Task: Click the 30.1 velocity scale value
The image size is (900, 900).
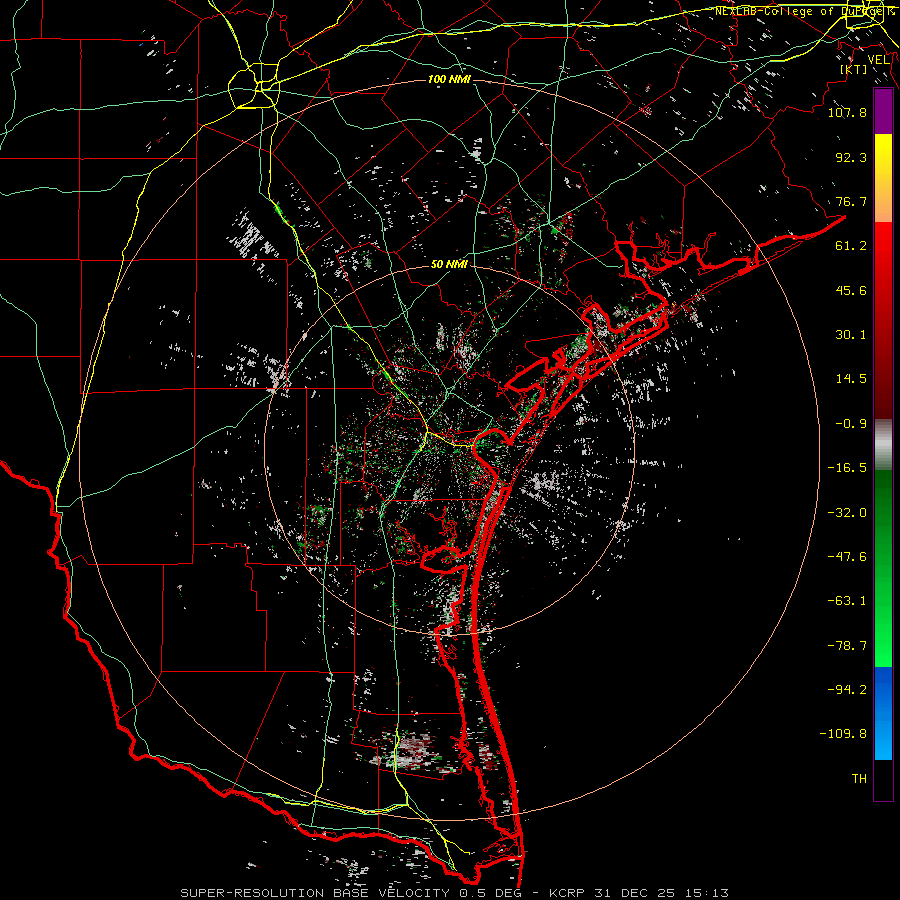Action: click(851, 335)
